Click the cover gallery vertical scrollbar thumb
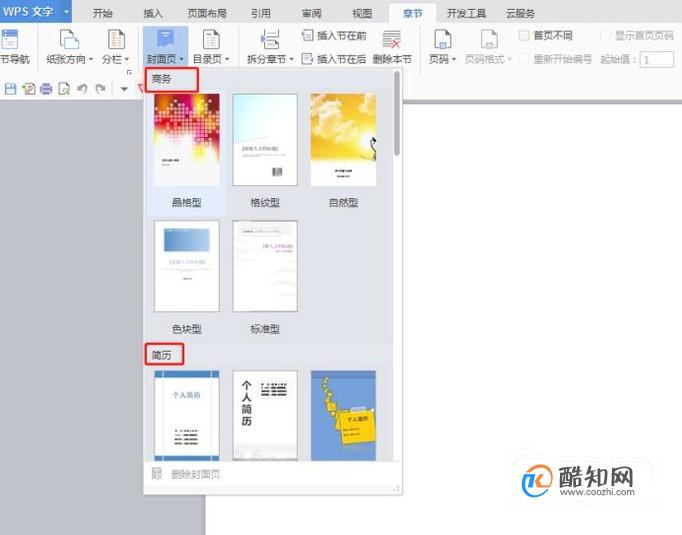682x535 pixels. (x=397, y=113)
